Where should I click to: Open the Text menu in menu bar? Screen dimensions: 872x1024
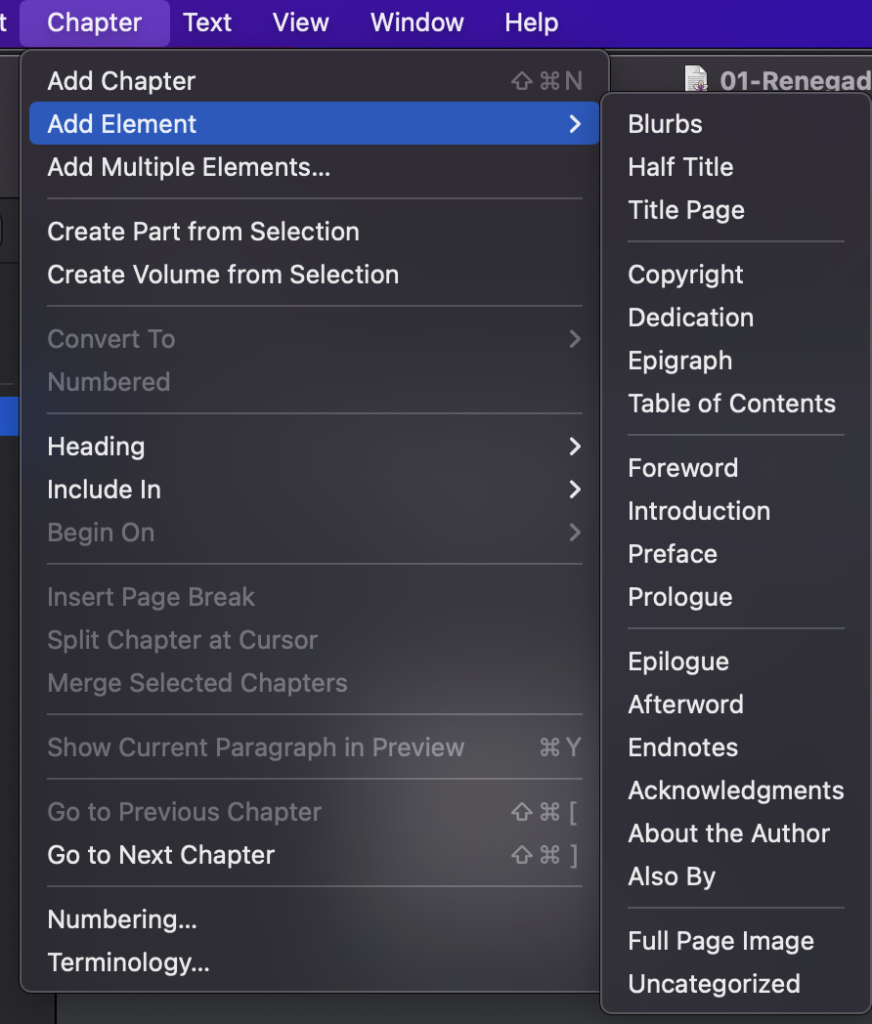tap(207, 23)
